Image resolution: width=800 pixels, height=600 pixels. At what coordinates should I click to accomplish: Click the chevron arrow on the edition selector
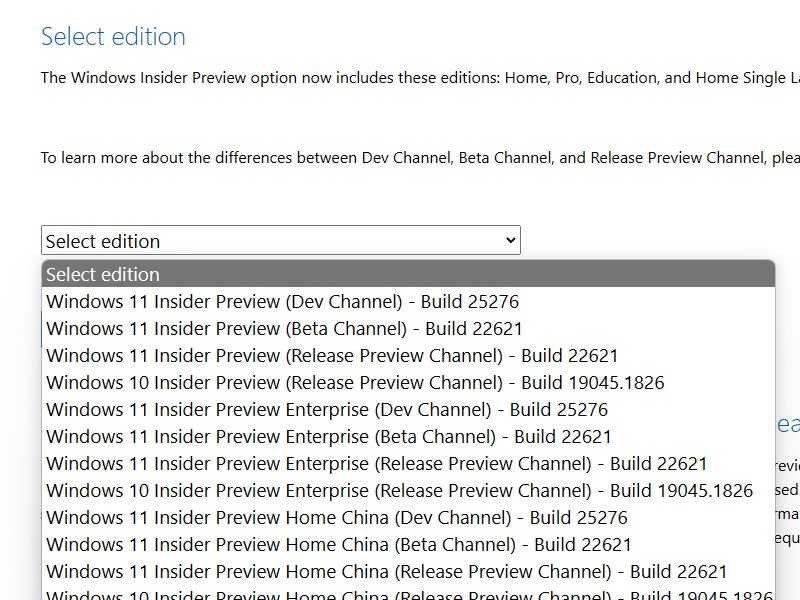click(510, 240)
